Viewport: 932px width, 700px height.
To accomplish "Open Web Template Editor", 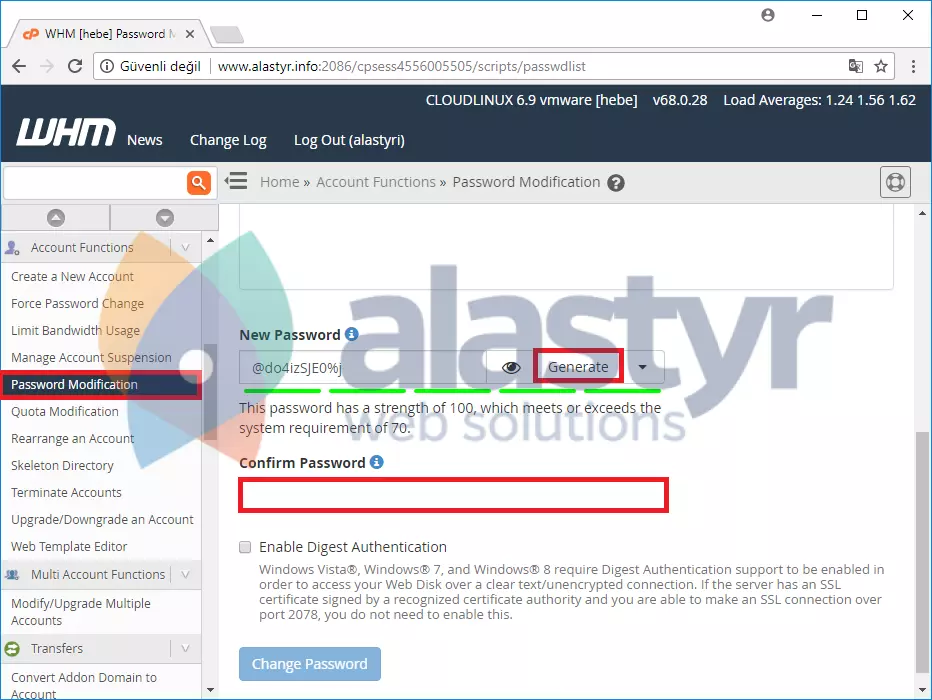I will [69, 547].
